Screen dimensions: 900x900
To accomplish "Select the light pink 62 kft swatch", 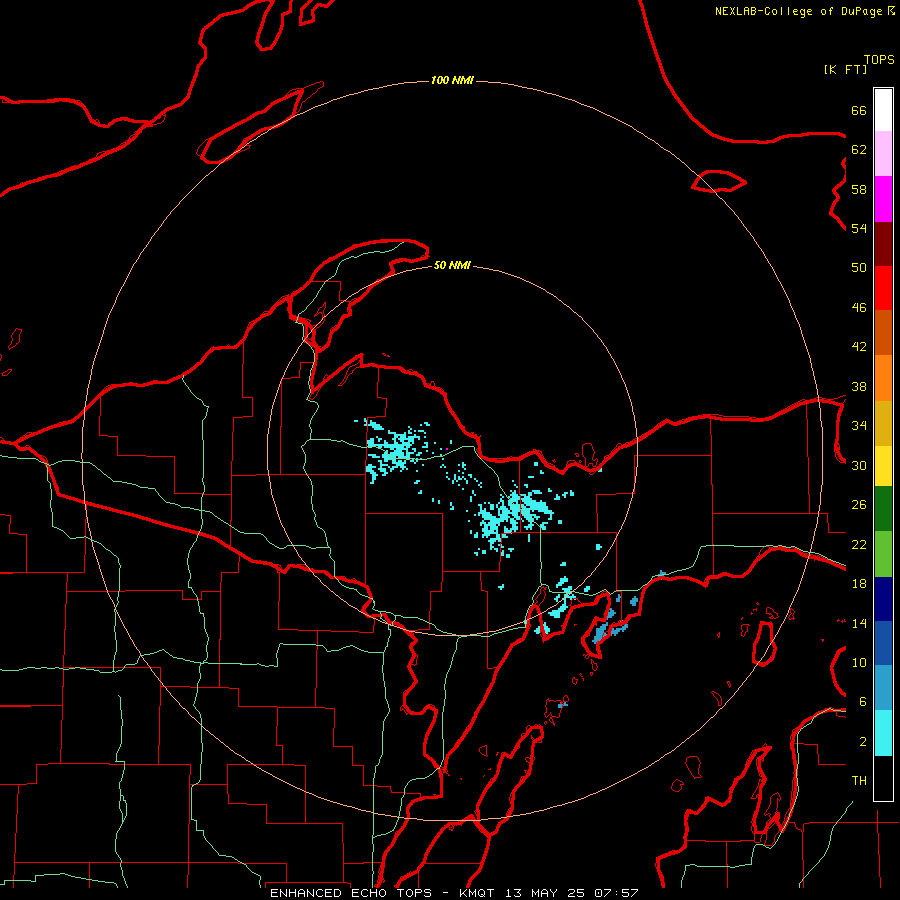I will (883, 153).
